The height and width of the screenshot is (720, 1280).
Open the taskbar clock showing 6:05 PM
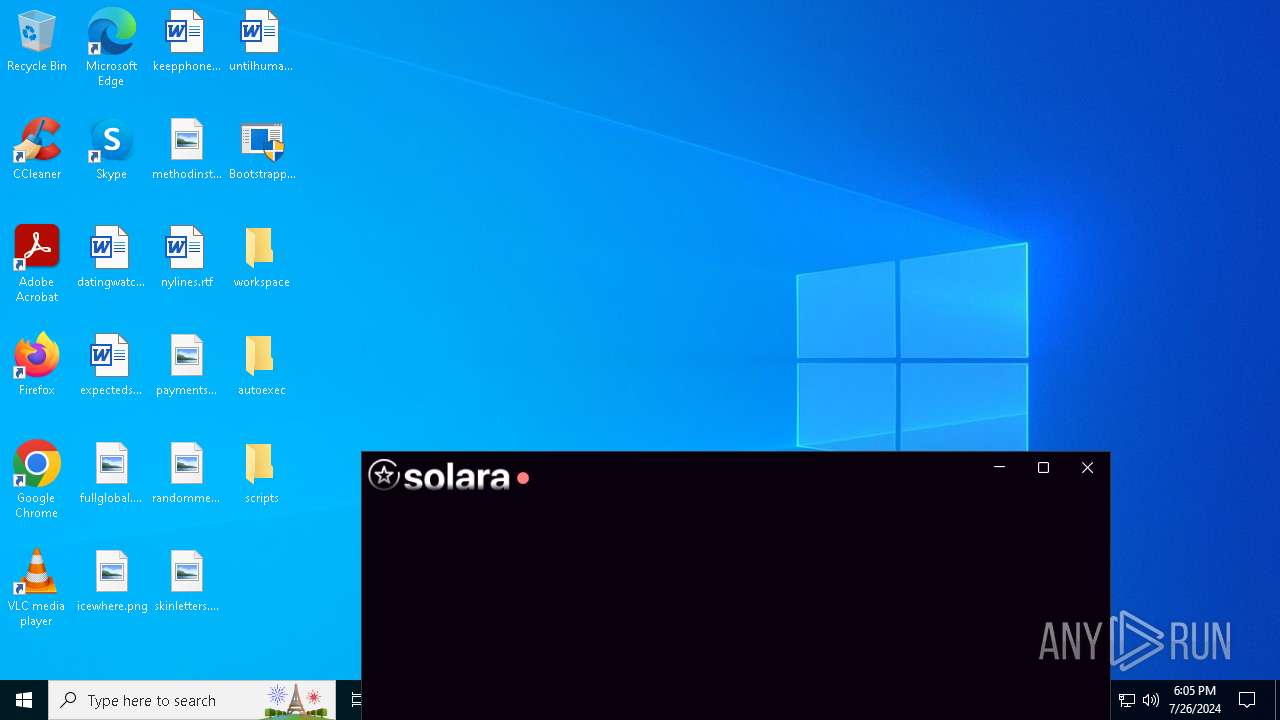1194,700
